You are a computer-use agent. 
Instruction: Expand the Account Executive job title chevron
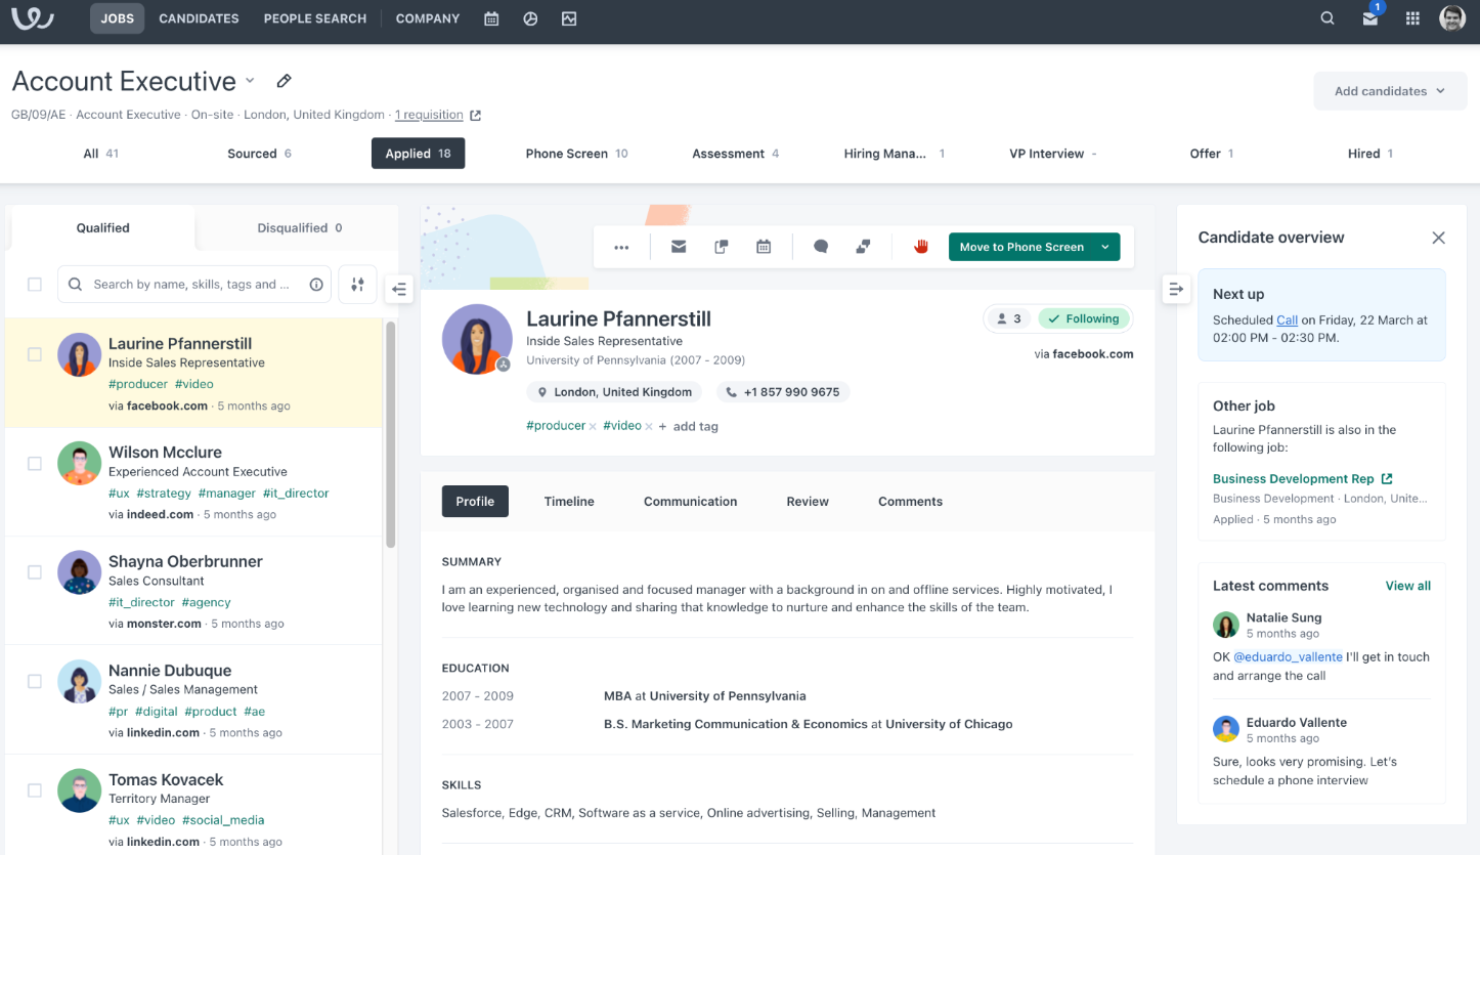pos(249,82)
